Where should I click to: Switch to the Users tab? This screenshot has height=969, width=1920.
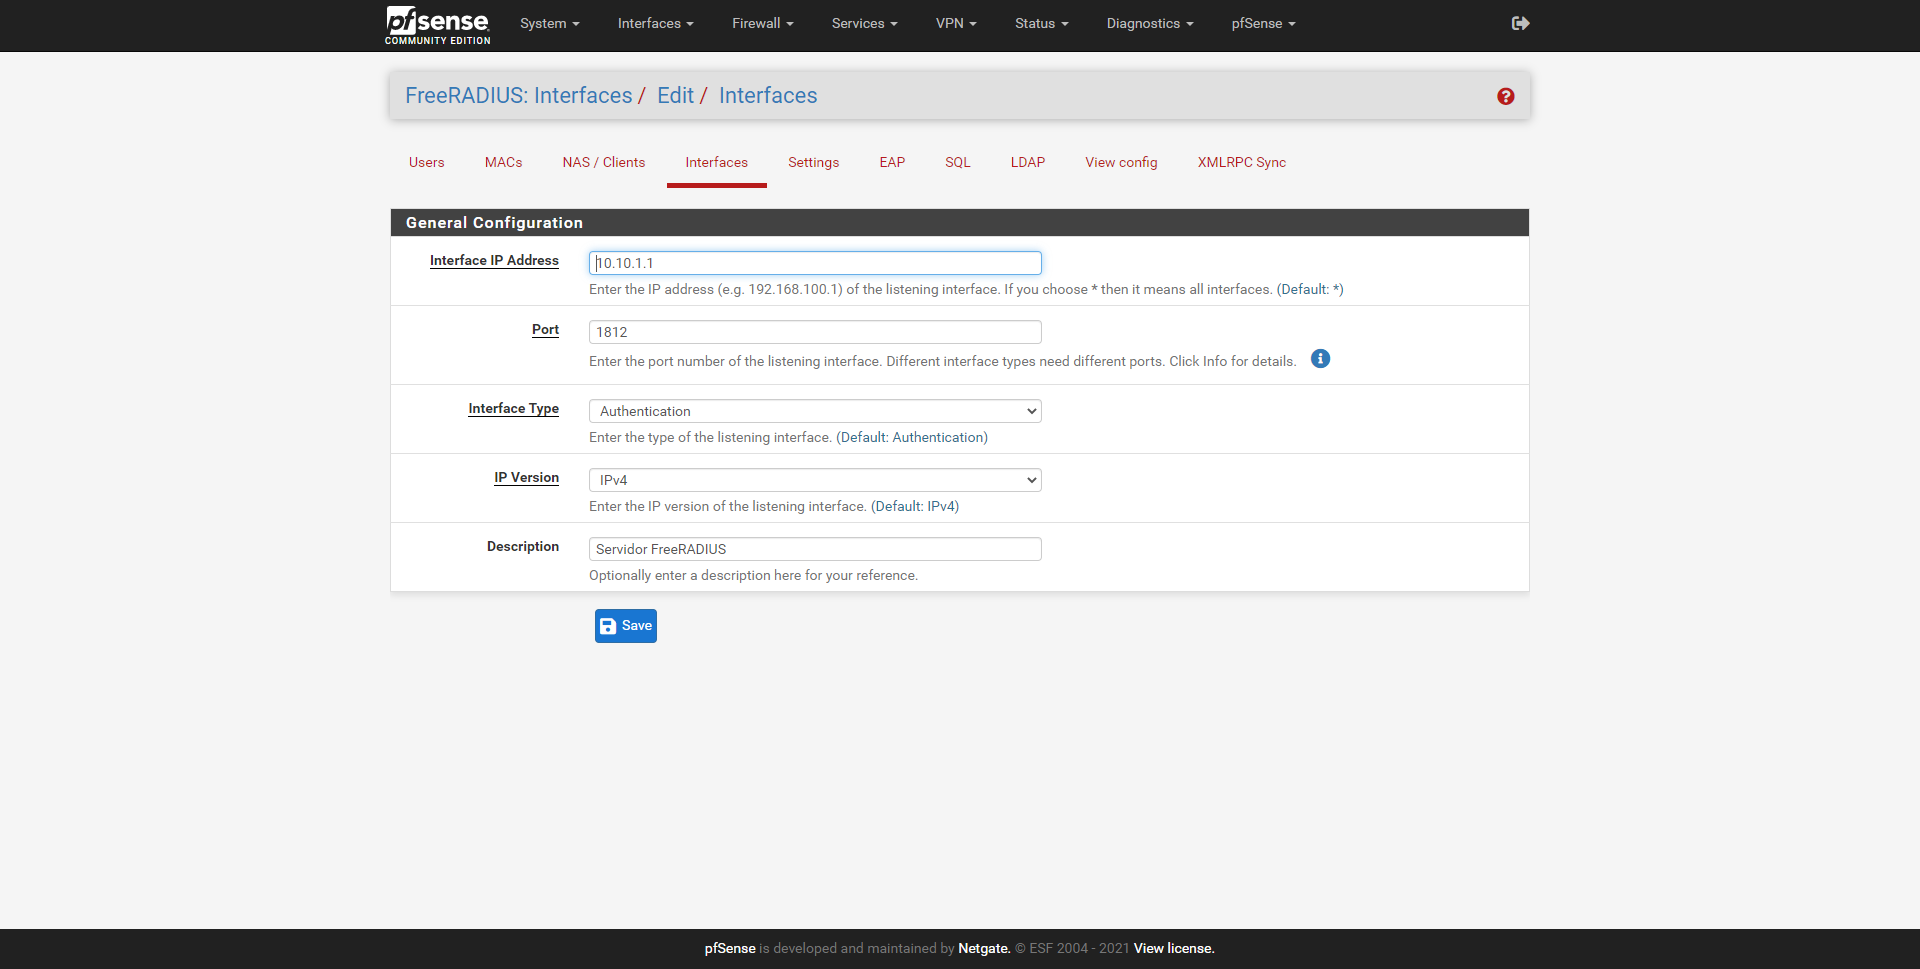click(427, 162)
